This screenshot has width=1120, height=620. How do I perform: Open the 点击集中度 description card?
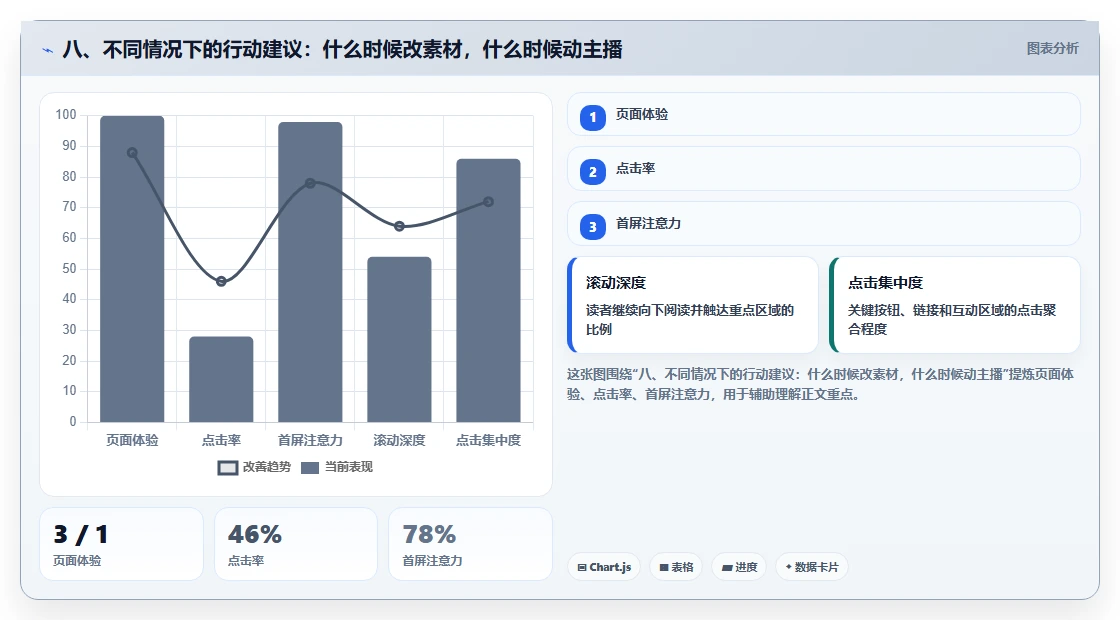954,305
